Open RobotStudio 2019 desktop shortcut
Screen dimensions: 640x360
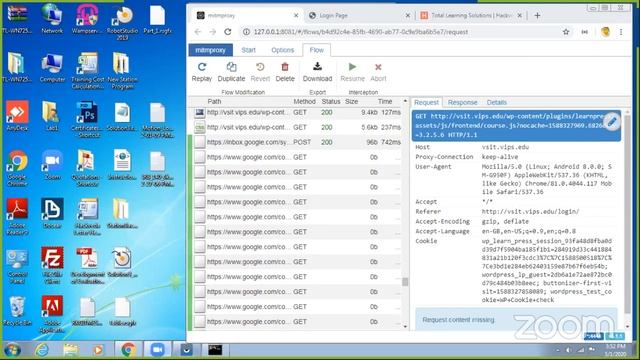[122, 22]
